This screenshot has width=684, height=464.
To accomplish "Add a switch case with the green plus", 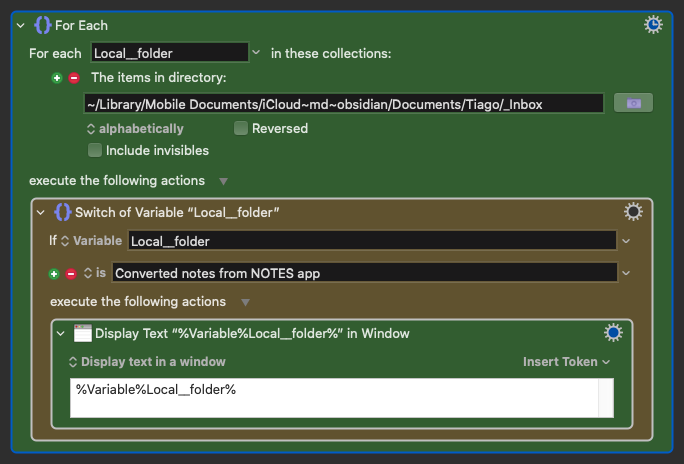I will [54, 274].
